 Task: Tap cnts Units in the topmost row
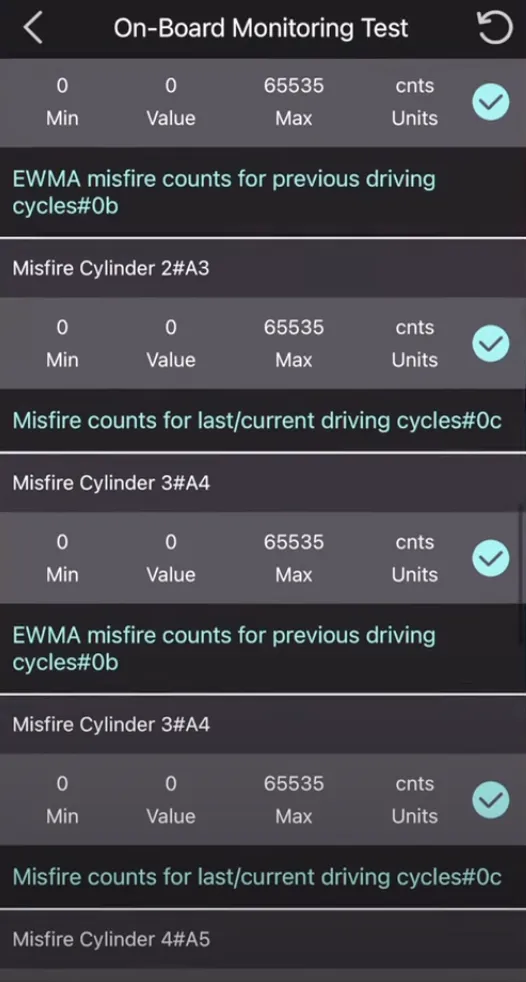click(x=415, y=101)
